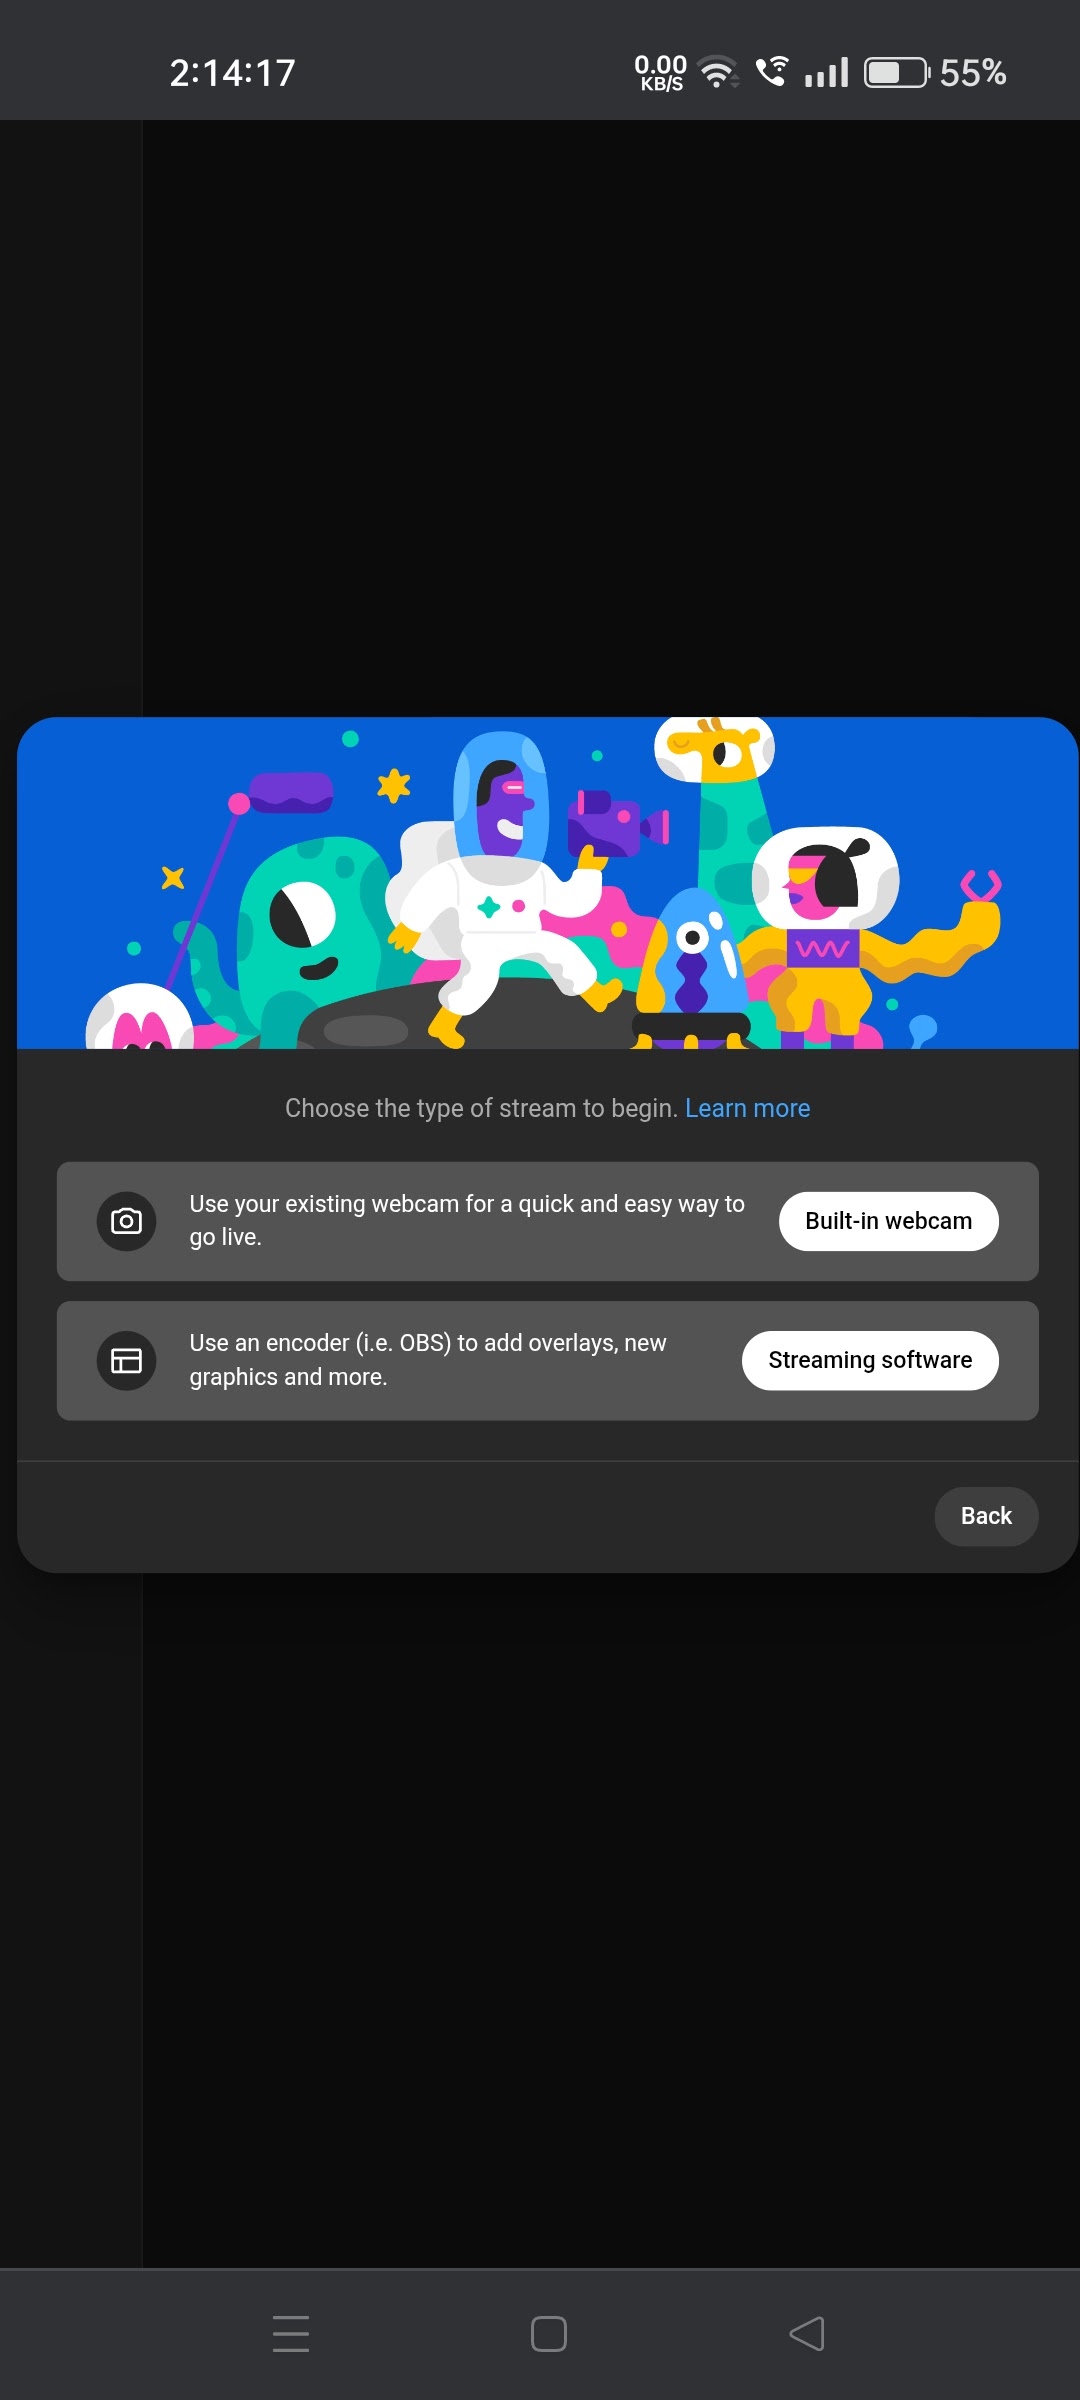1080x2400 pixels.
Task: Tap the Android recent apps menu icon
Action: (x=291, y=2333)
